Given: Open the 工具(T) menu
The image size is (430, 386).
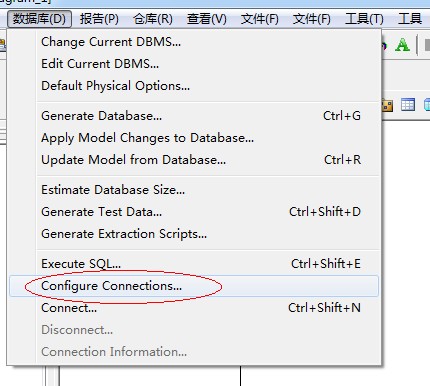Looking at the screenshot, I should (x=364, y=19).
